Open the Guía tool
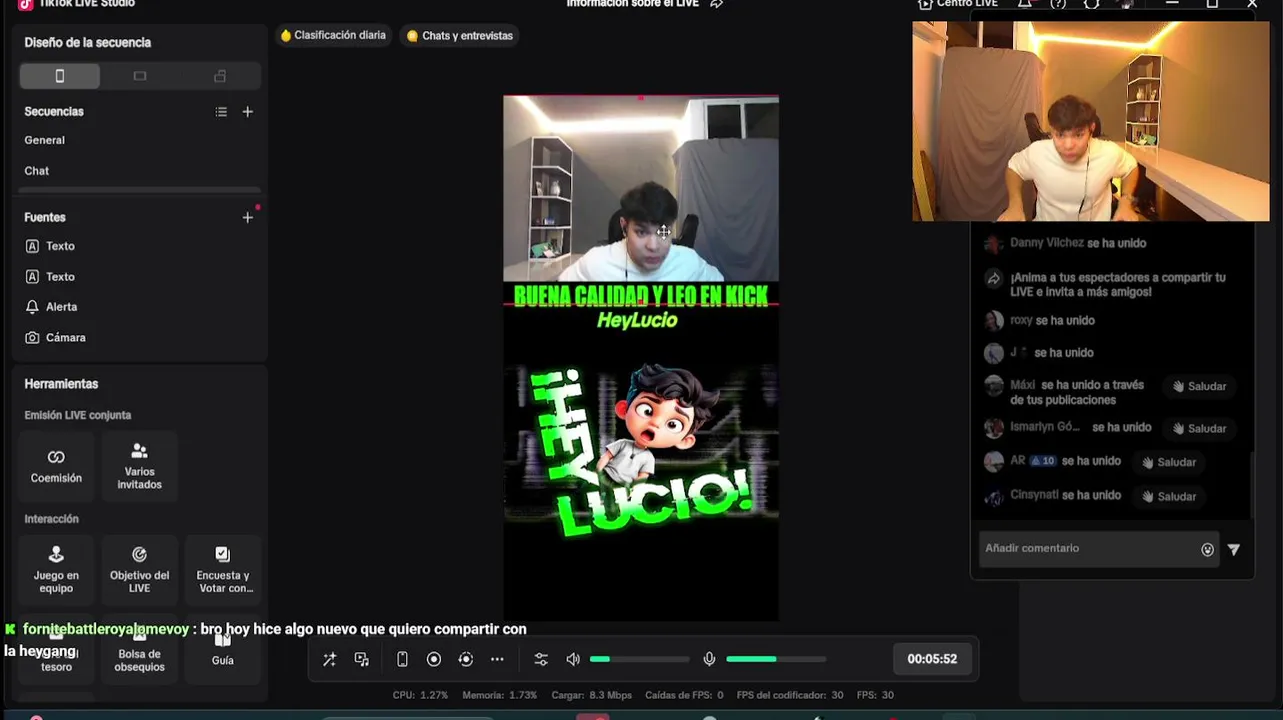 click(223, 652)
